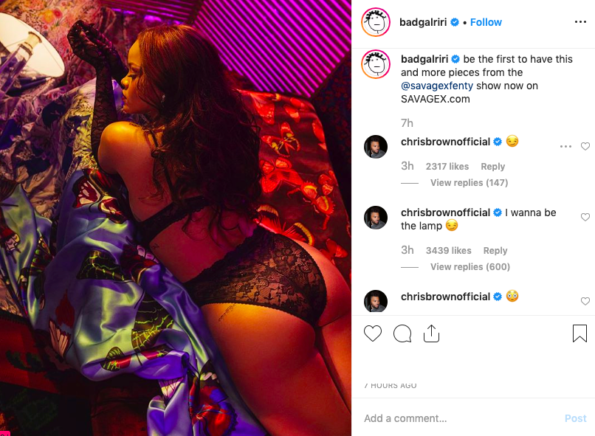Like the third chrisbrownofficial flushed emoji comment

click(585, 301)
